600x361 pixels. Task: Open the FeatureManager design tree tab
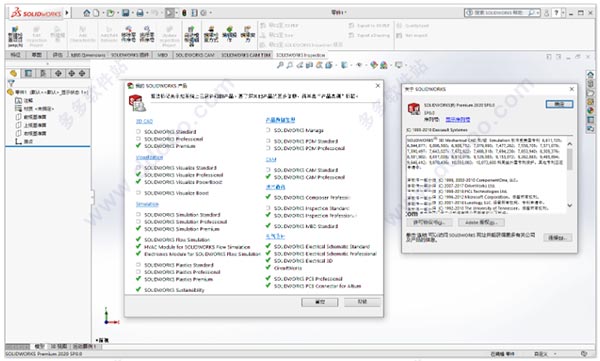13,73
